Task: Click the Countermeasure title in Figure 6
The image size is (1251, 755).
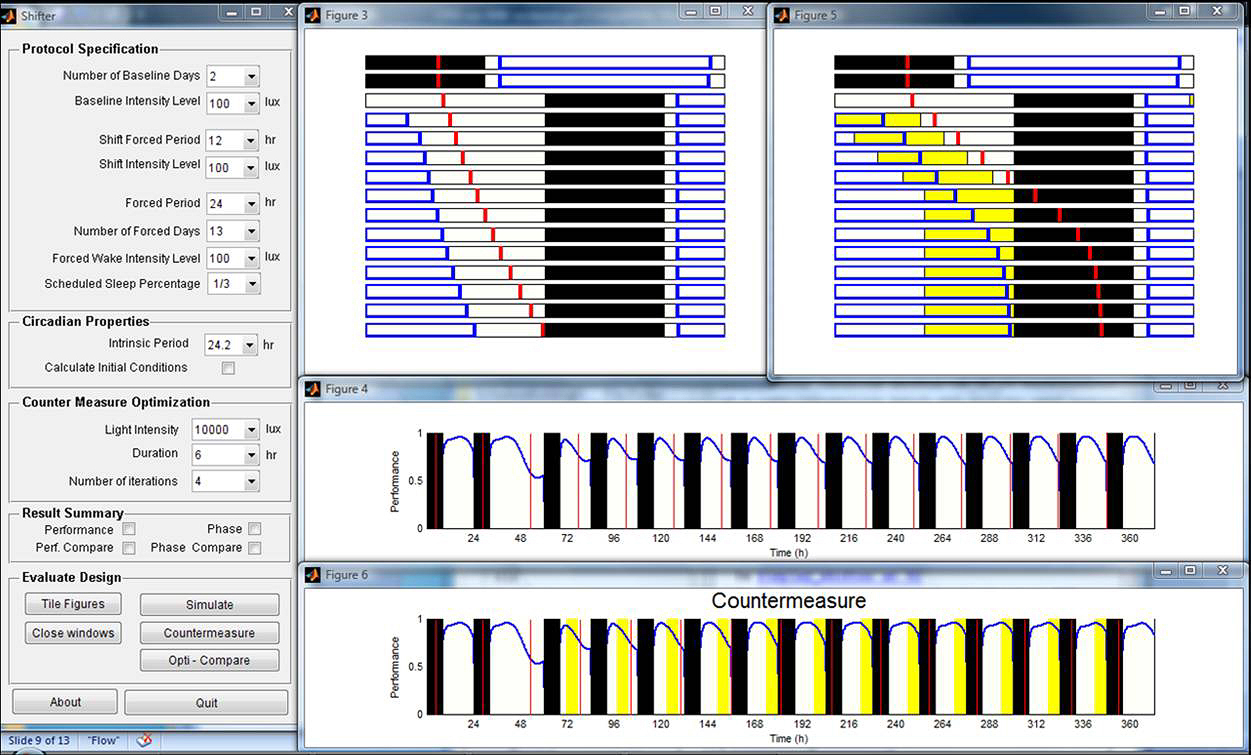Action: click(x=788, y=601)
